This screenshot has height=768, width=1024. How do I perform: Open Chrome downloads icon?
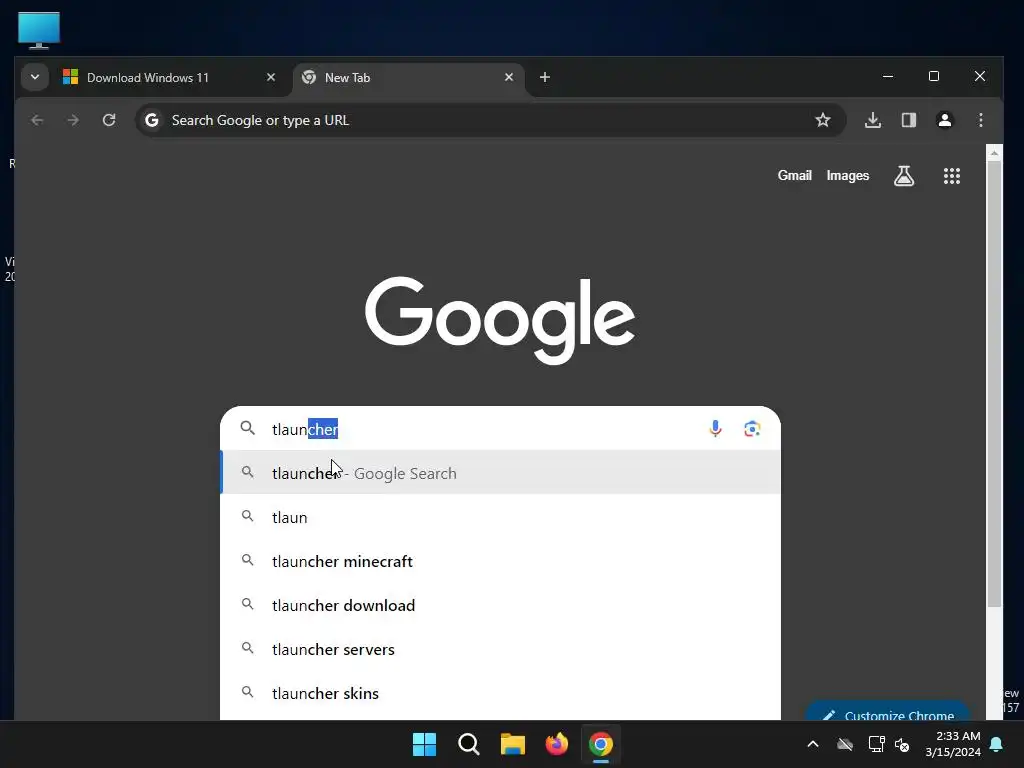[x=872, y=120]
